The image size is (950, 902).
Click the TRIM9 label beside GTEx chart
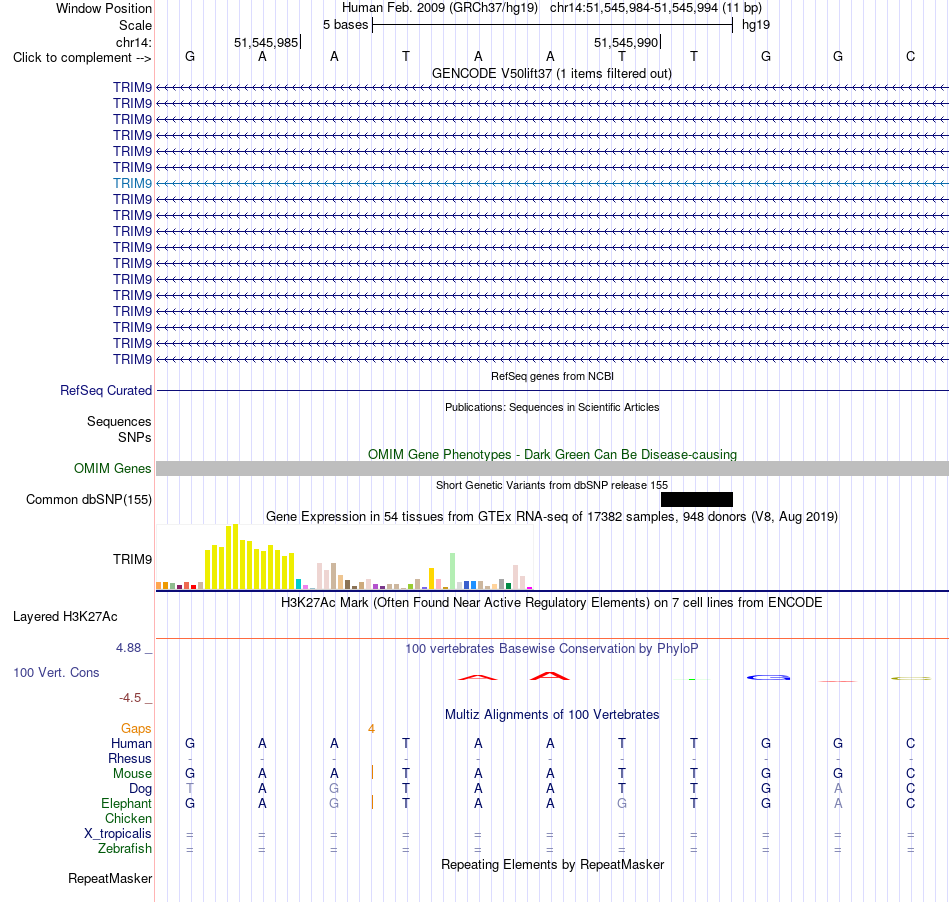(x=132, y=559)
